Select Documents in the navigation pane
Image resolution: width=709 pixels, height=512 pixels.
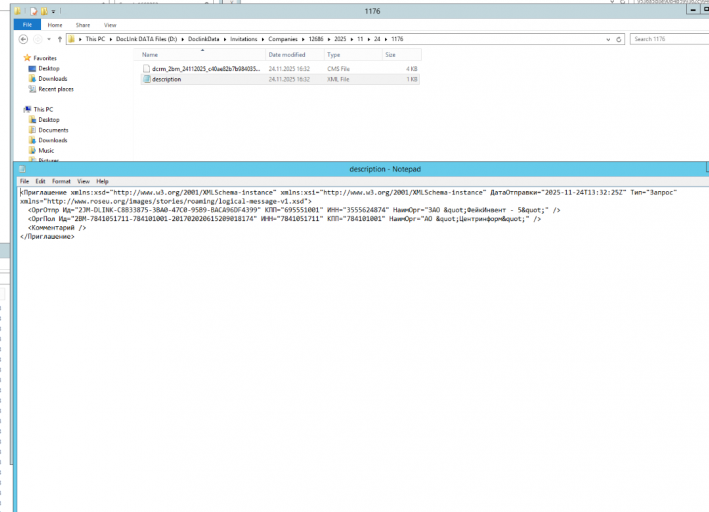pos(53,130)
